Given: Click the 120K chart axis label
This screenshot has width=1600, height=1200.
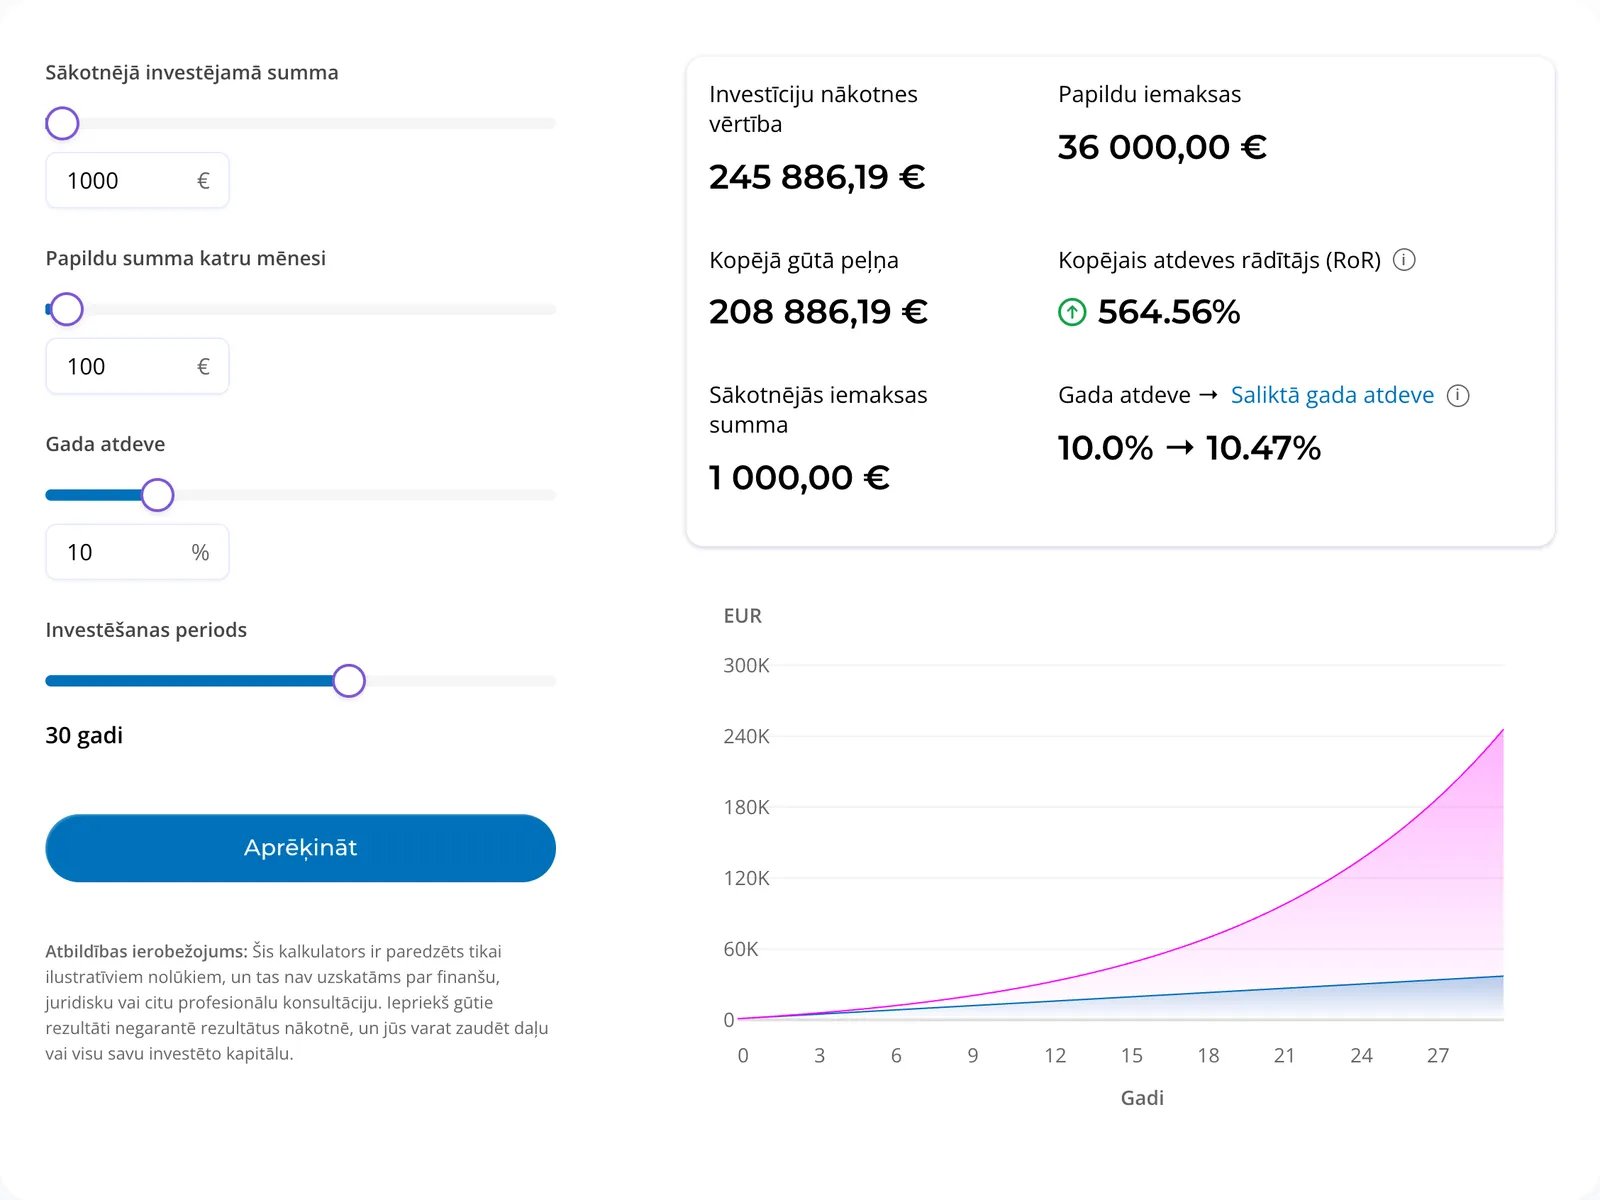Looking at the screenshot, I should (746, 879).
